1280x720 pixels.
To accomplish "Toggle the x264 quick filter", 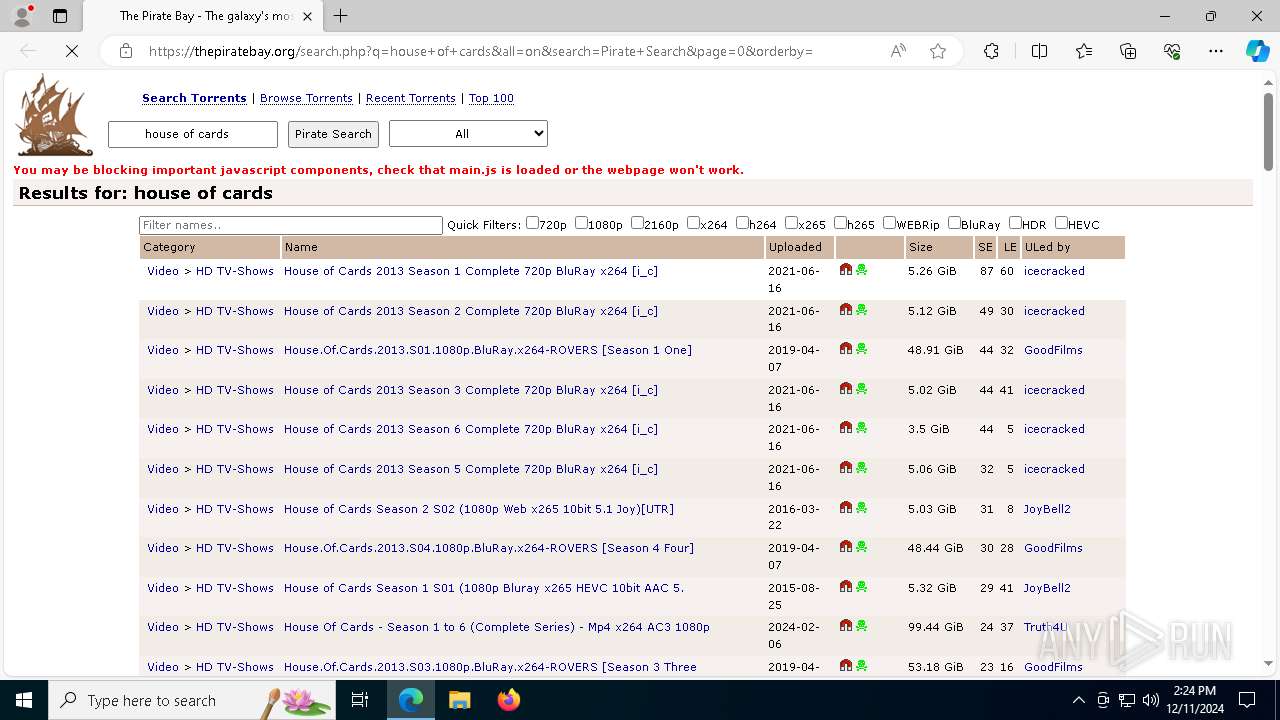I will click(693, 223).
